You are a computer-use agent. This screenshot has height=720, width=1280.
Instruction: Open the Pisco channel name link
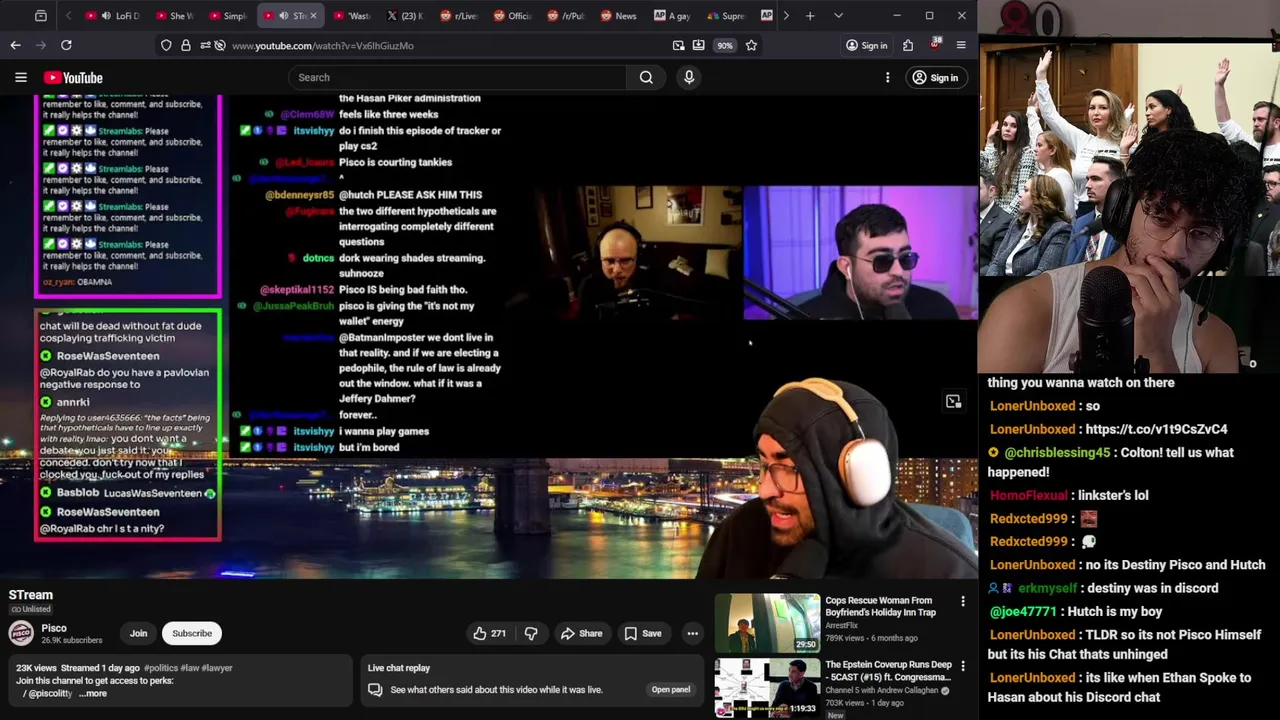54,628
